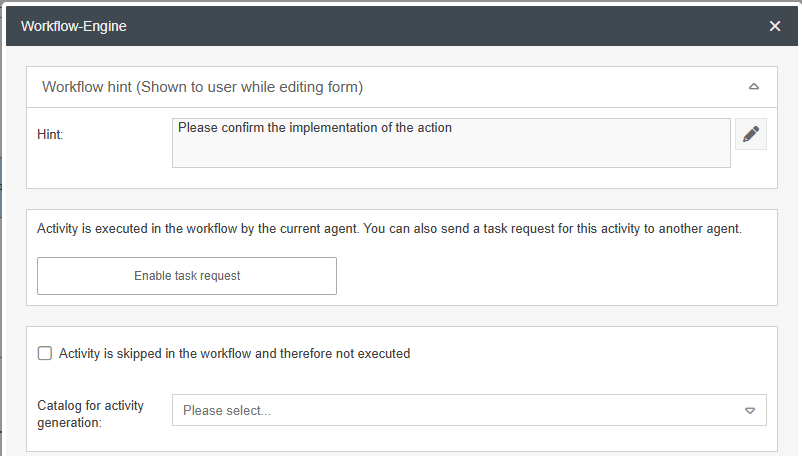Viewport: 802px width, 456px height.
Task: Click the task request description sentence
Action: point(389,228)
